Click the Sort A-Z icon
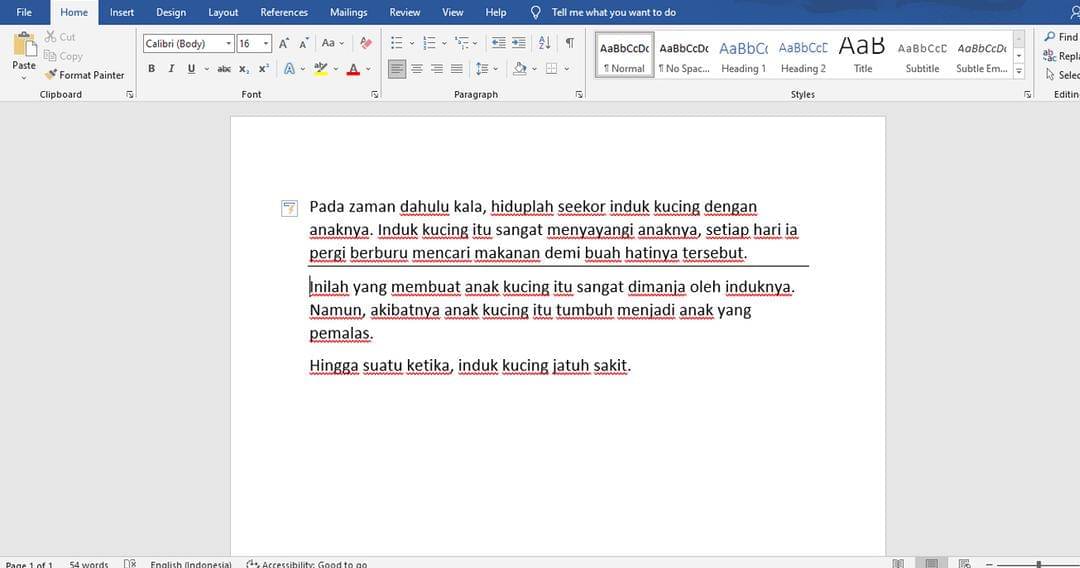The width and height of the screenshot is (1080, 568). click(544, 43)
